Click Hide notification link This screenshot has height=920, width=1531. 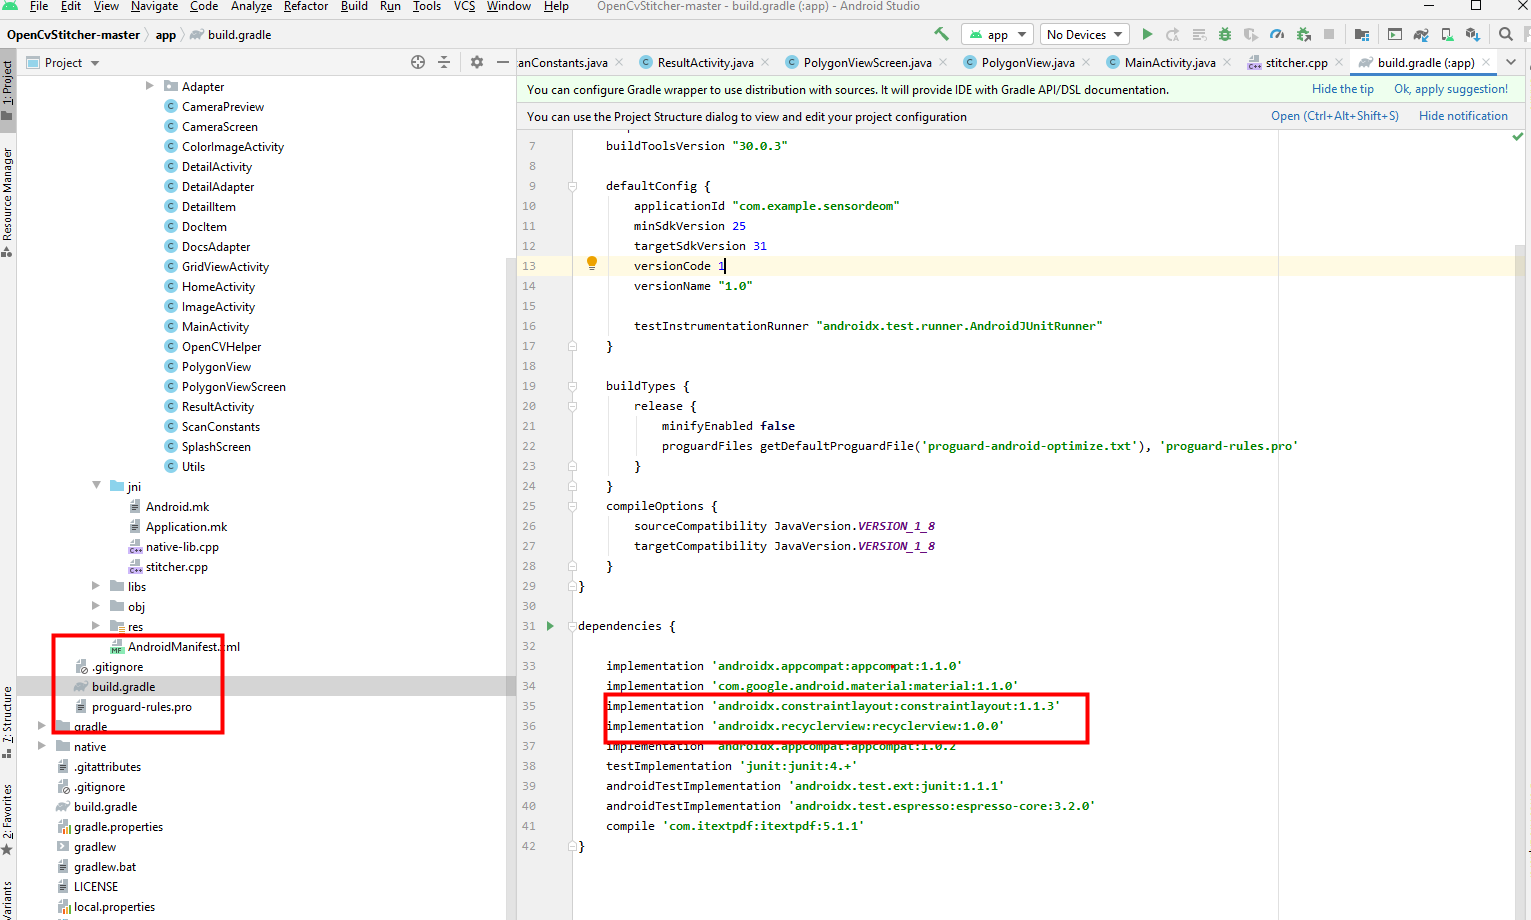pos(1463,116)
